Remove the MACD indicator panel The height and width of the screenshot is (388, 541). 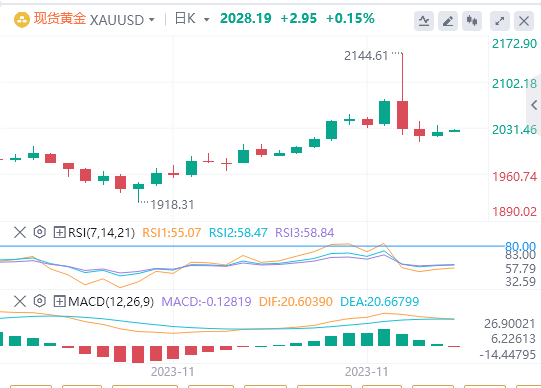click(20, 301)
